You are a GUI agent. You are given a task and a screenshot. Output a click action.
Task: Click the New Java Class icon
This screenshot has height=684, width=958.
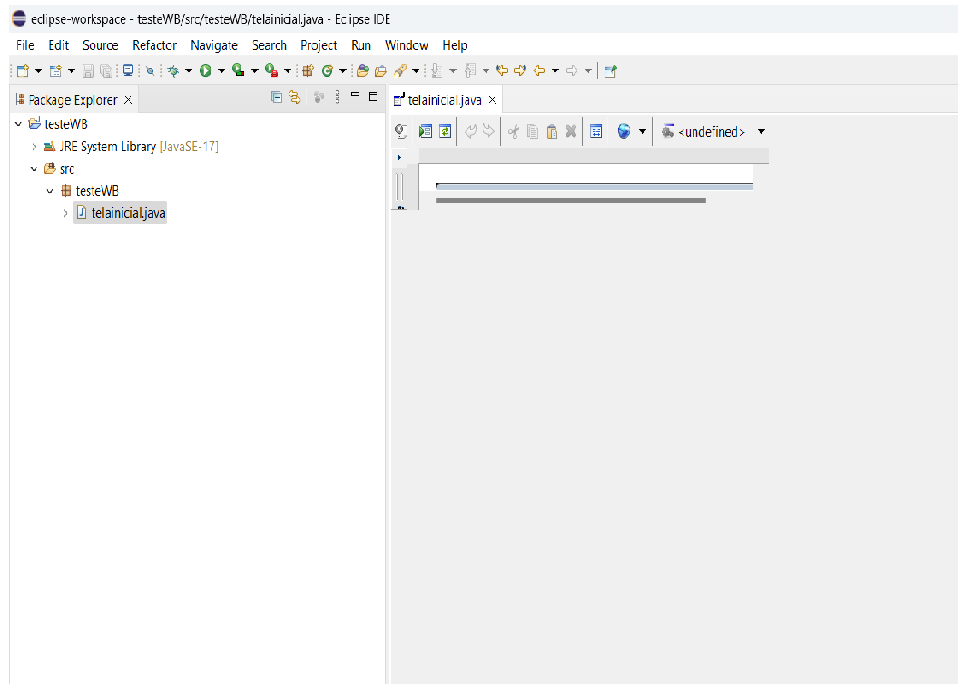click(x=327, y=71)
